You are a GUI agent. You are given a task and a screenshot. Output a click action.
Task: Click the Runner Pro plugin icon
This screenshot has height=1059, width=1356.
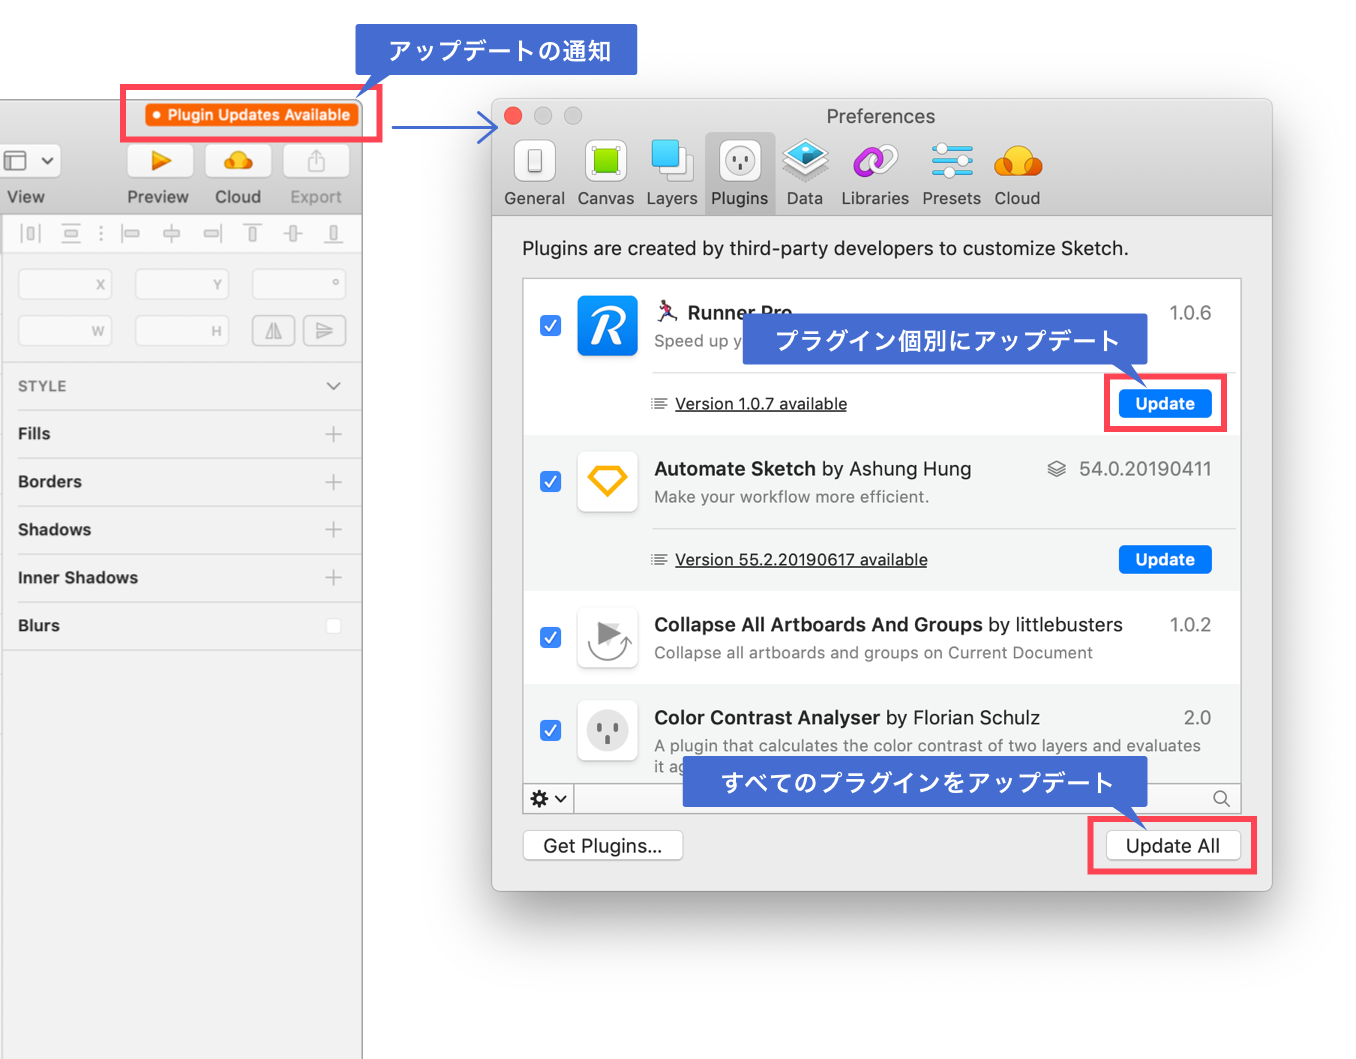click(x=607, y=326)
